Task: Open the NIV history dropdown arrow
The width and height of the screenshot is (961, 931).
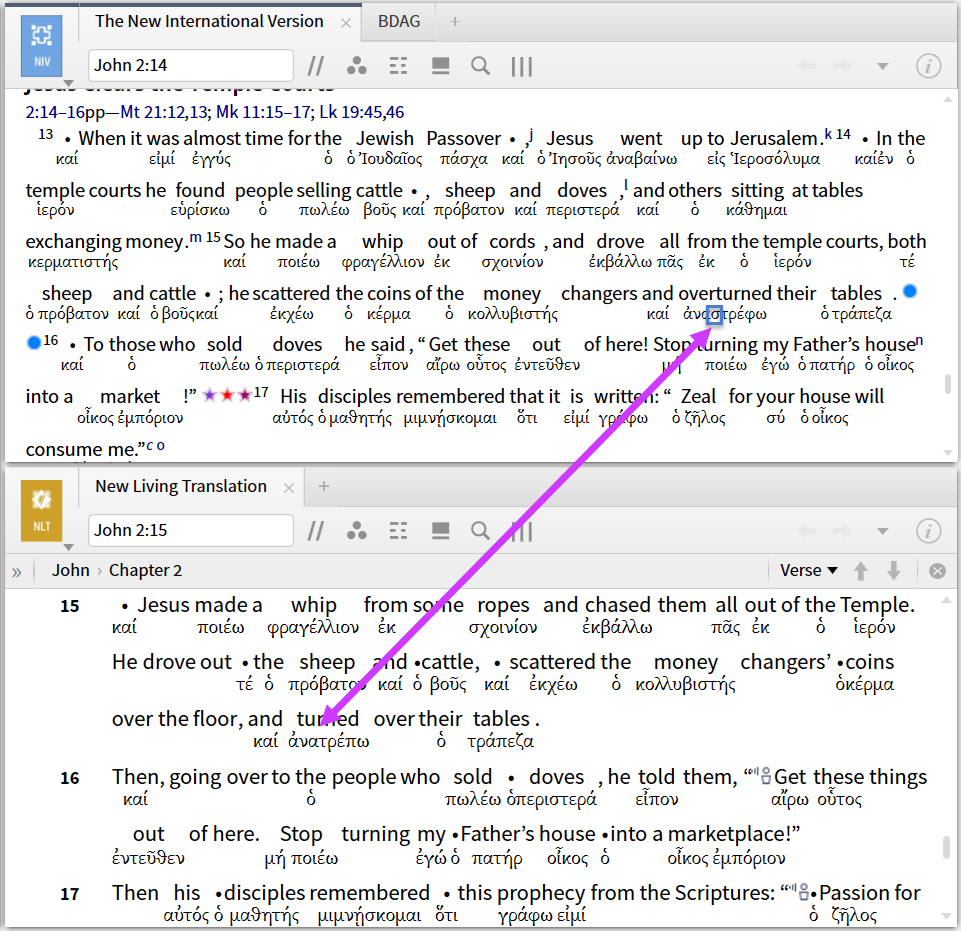Action: point(883,66)
